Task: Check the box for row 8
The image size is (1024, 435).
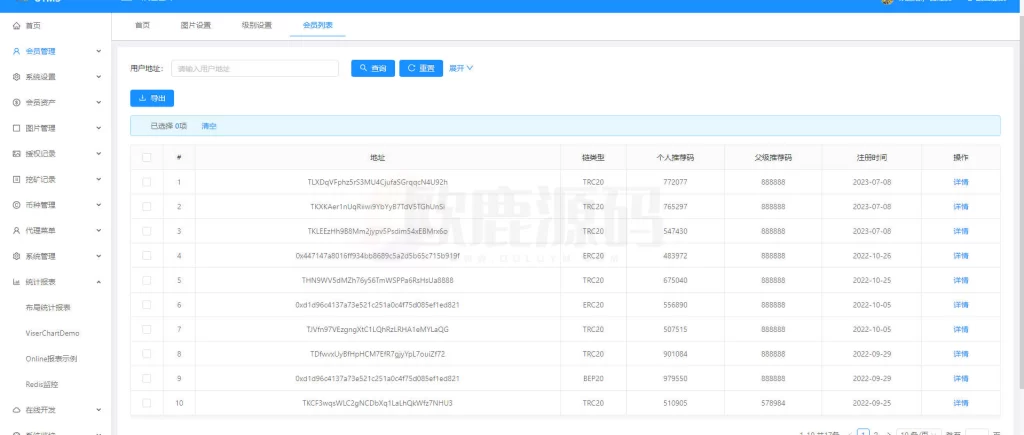Action: [x=146, y=354]
